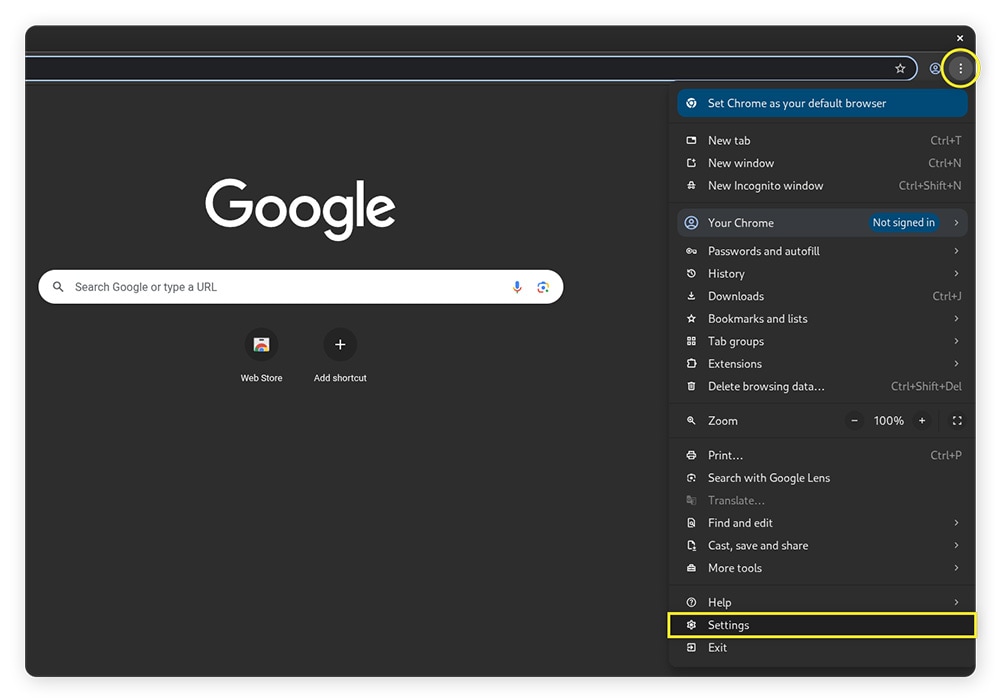Select the Bookmarks and lists entry
Image resolution: width=1000 pixels, height=700 pixels.
click(x=822, y=319)
